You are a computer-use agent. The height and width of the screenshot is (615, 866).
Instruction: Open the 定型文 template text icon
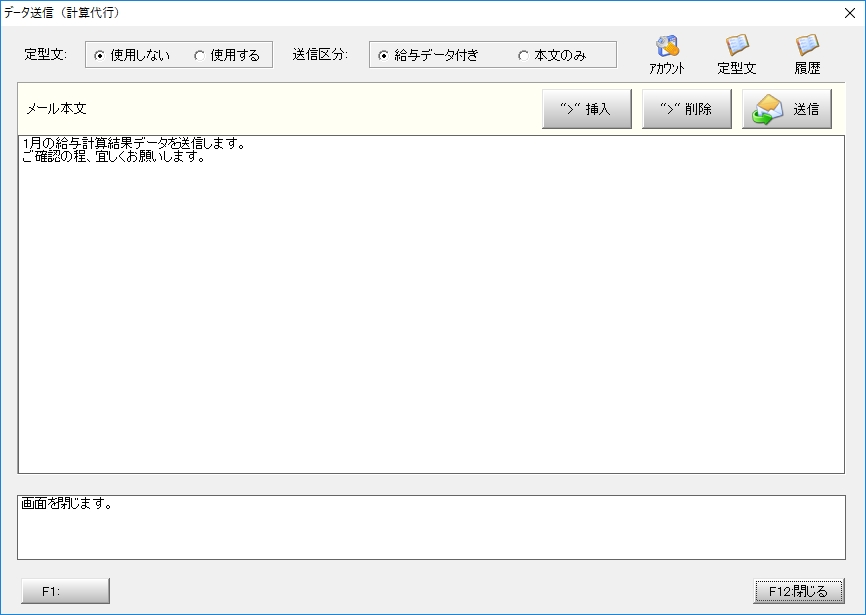736,55
